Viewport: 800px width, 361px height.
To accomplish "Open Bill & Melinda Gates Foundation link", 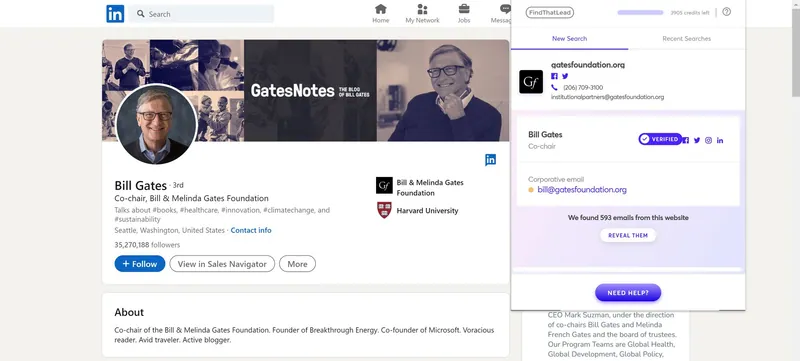I will 430,188.
